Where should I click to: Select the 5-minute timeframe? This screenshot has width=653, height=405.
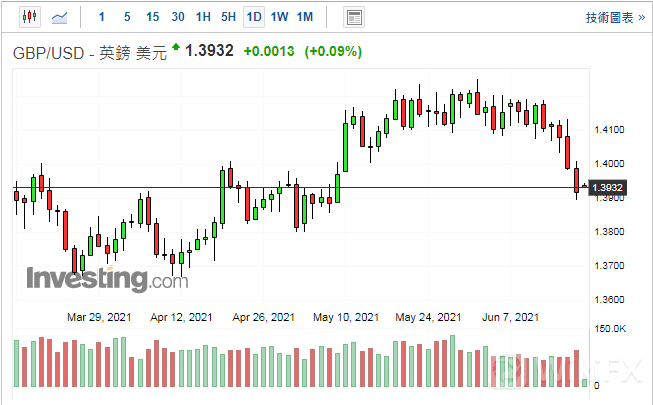(126, 17)
